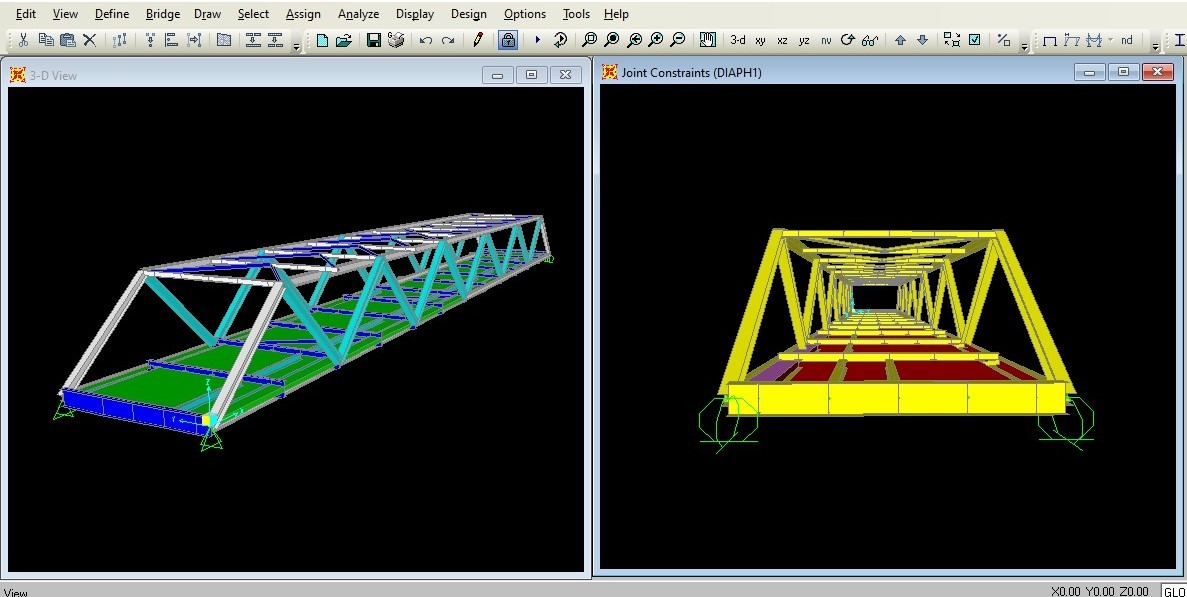The image size is (1187, 597).
Task: Toggle the Lock Model padlock
Action: [508, 40]
